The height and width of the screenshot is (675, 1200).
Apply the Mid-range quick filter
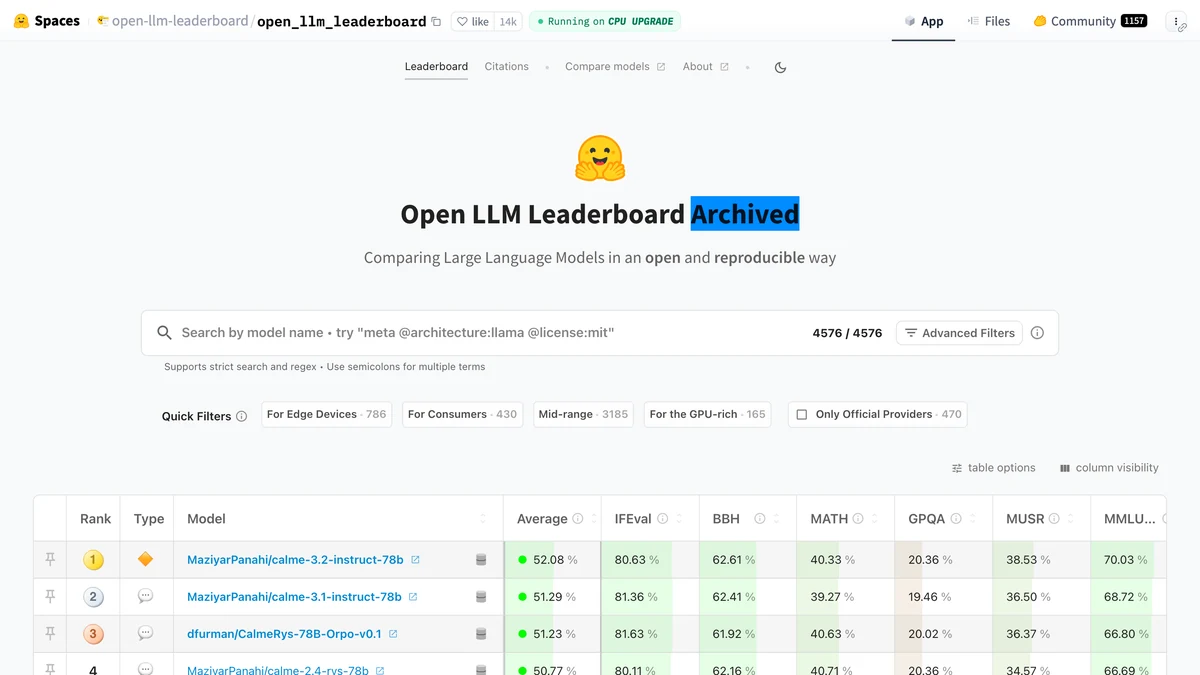tap(583, 414)
